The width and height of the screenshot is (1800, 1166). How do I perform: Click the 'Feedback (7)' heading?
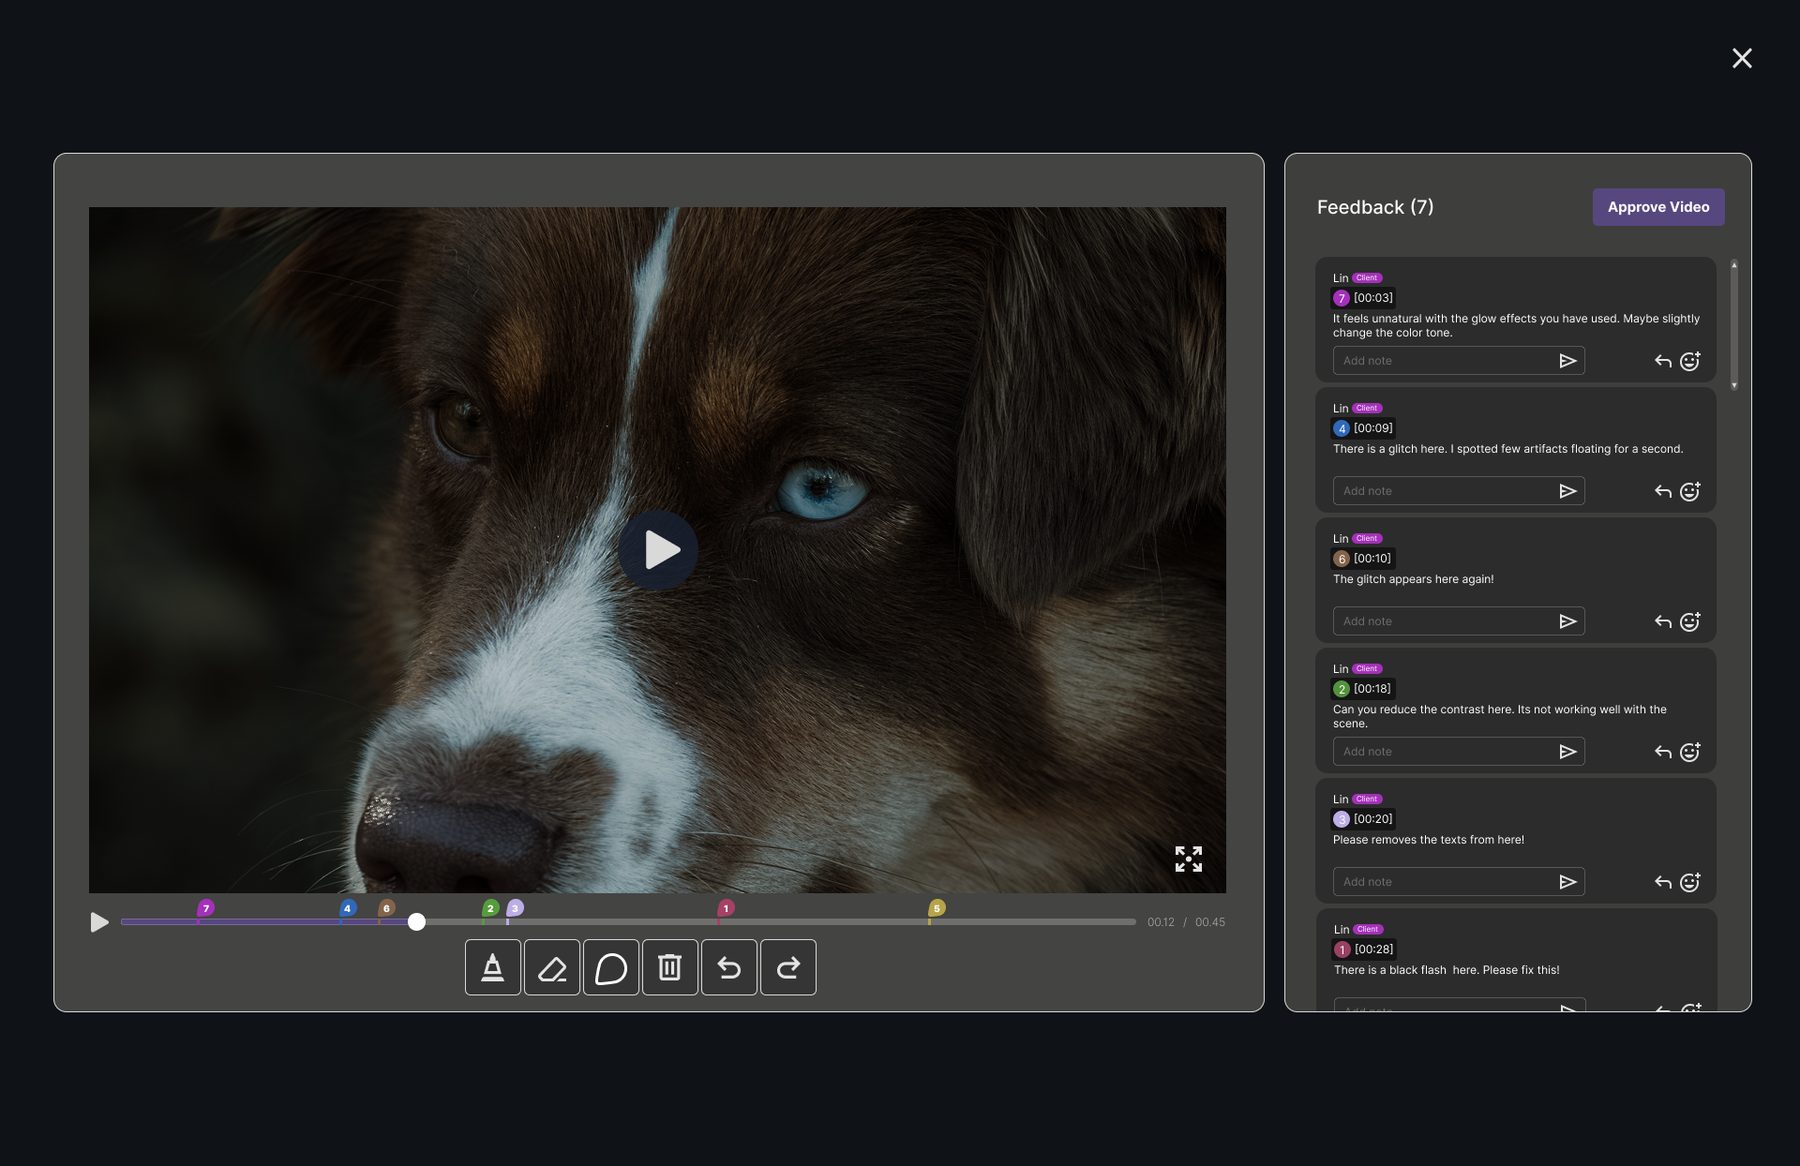click(x=1375, y=207)
